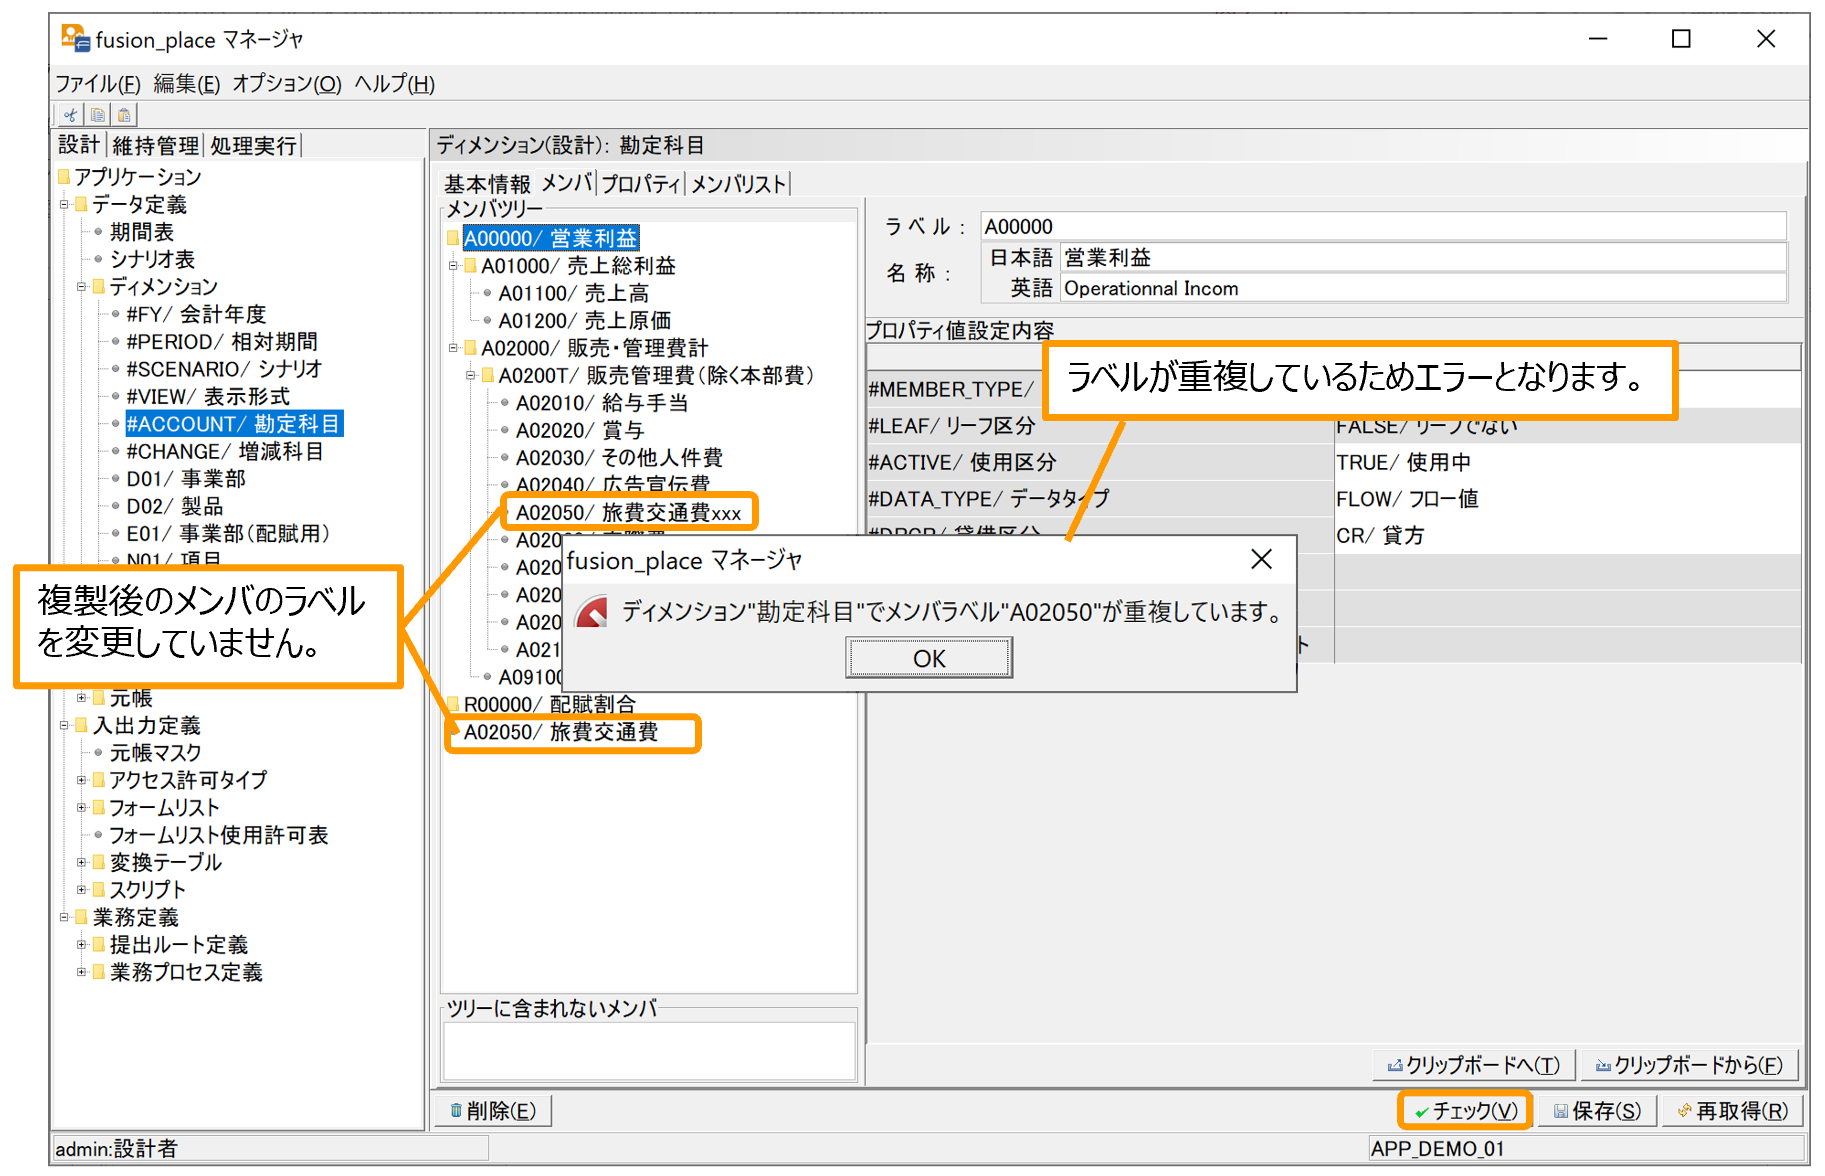Open the ファイル(F) menu
The height and width of the screenshot is (1176, 1825).
pos(98,84)
